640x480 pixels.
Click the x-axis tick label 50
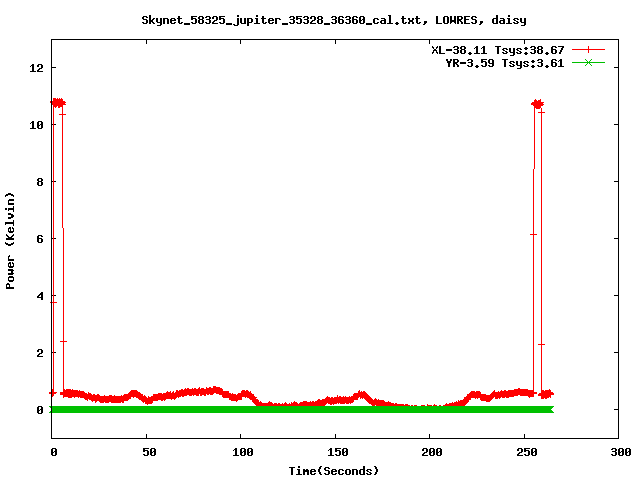pyautogui.click(x=149, y=452)
